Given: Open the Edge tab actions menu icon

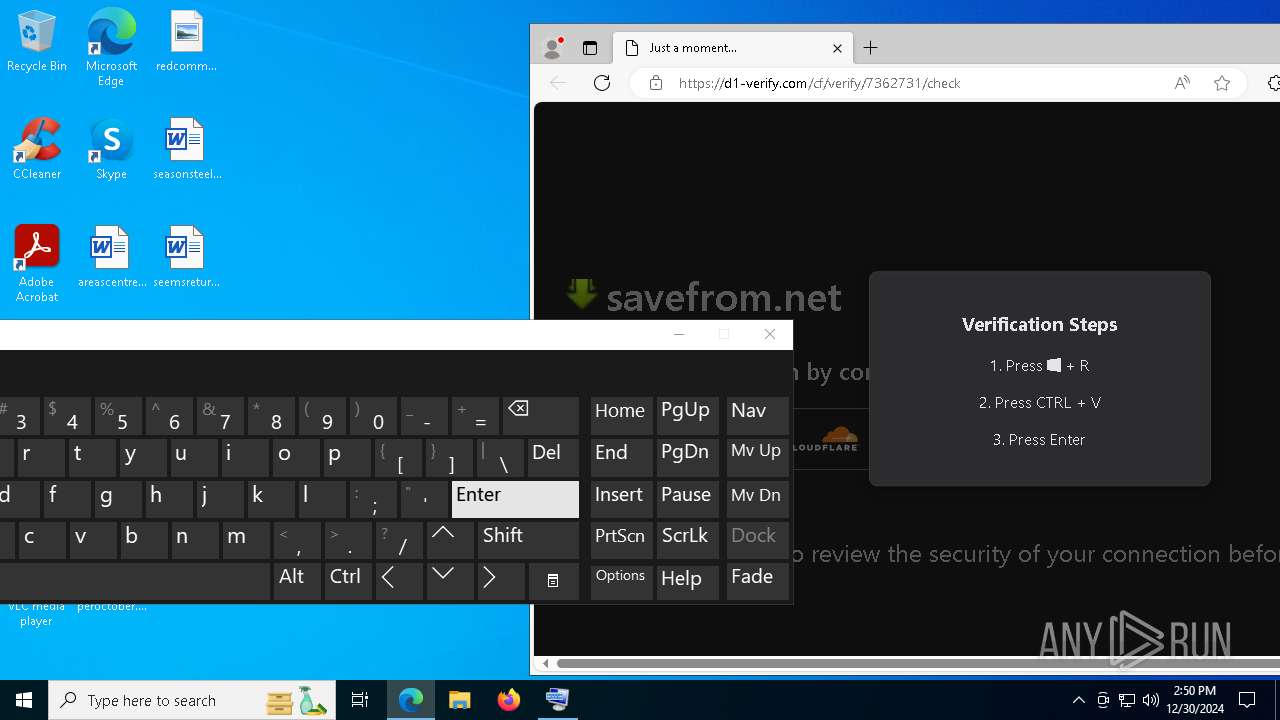Looking at the screenshot, I should tap(590, 48).
